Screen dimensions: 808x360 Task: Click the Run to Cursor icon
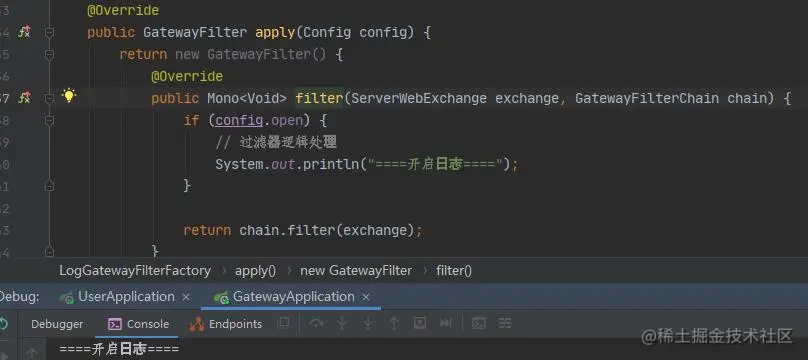pos(446,323)
